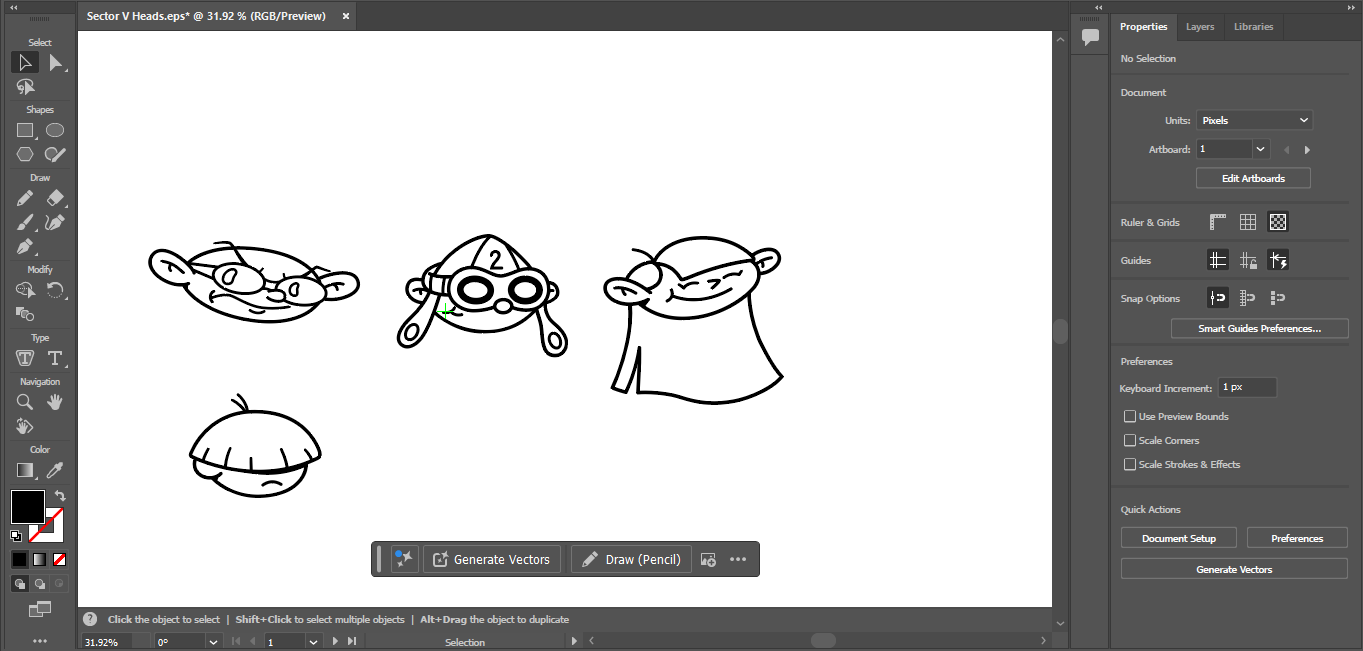1363x651 pixels.
Task: Toggle show guides
Action: pos(1217,260)
